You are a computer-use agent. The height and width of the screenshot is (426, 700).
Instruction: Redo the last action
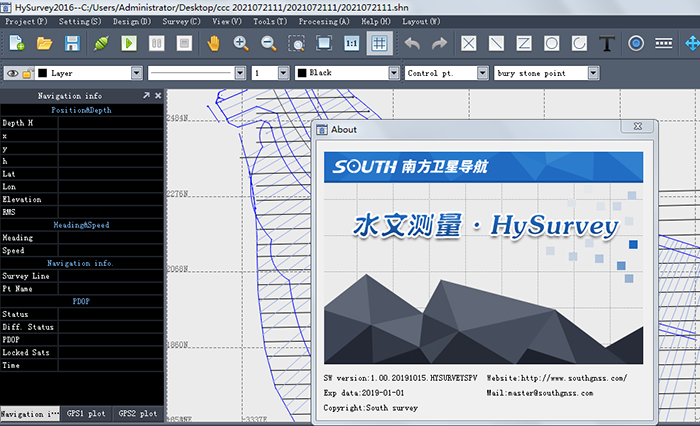point(439,43)
